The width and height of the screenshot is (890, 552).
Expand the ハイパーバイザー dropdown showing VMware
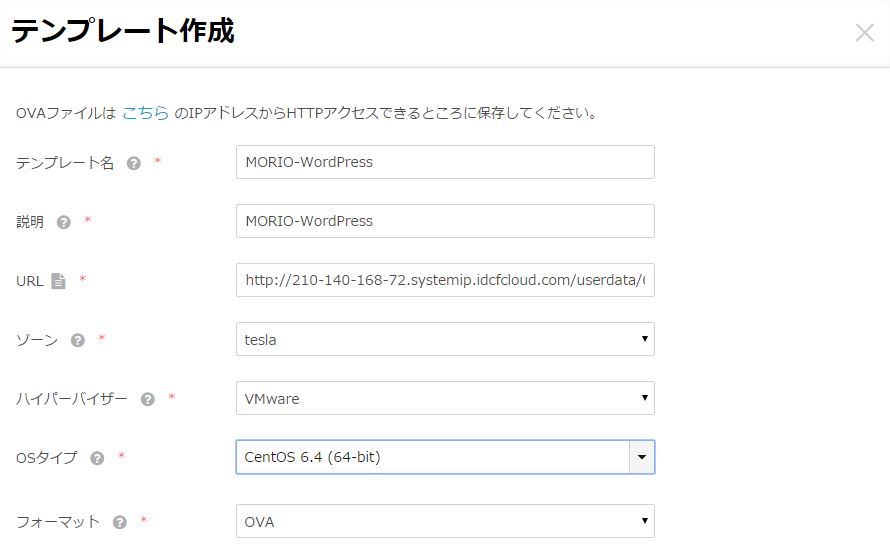click(445, 399)
